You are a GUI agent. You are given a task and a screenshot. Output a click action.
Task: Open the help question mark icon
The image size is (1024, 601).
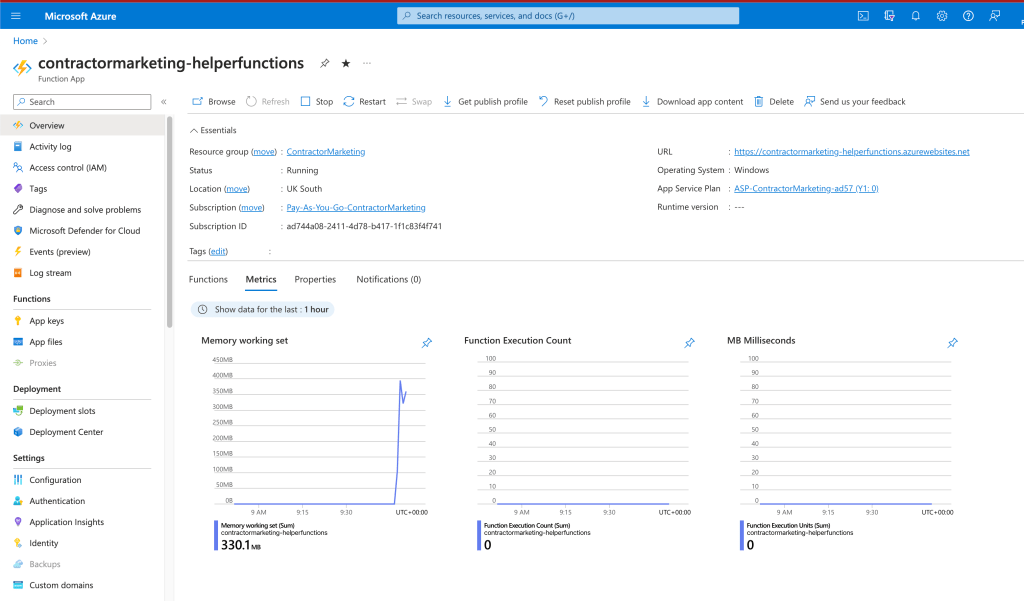[x=968, y=16]
